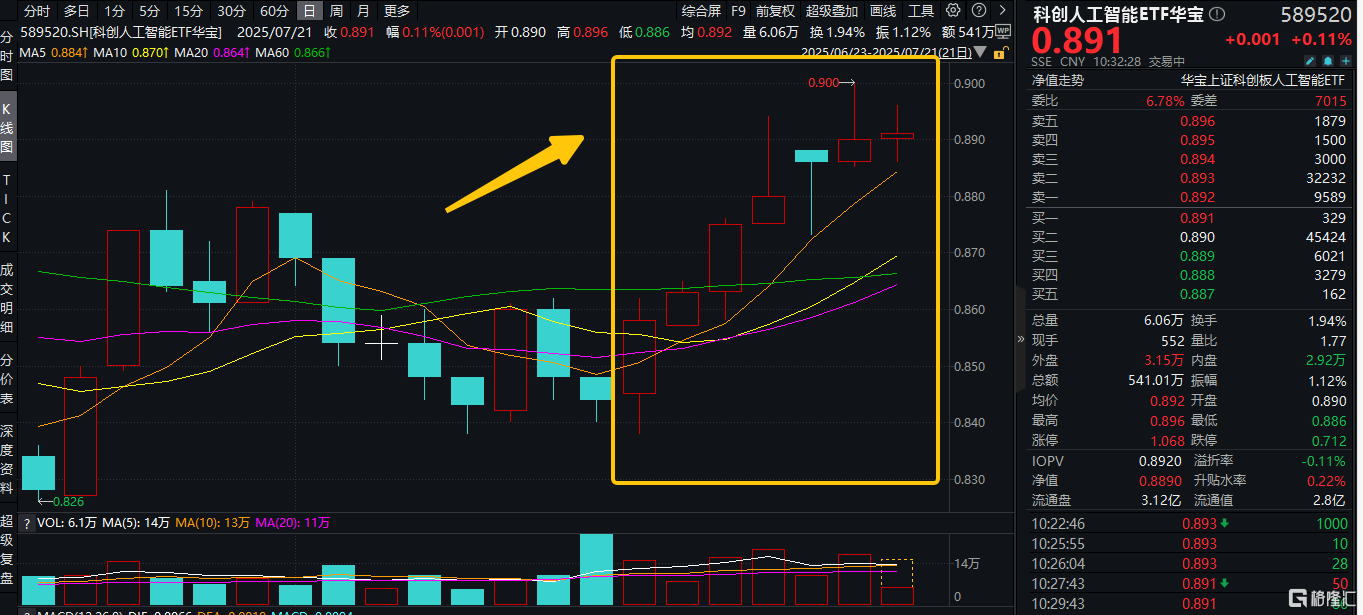Click 超级叠加 overlay button

832,11
